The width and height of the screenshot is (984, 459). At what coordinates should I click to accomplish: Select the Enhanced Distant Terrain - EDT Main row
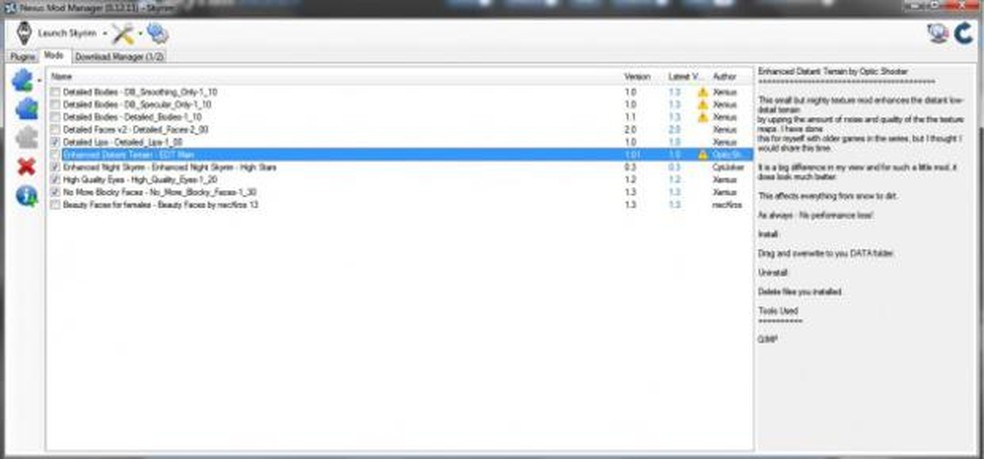pyautogui.click(x=400, y=154)
